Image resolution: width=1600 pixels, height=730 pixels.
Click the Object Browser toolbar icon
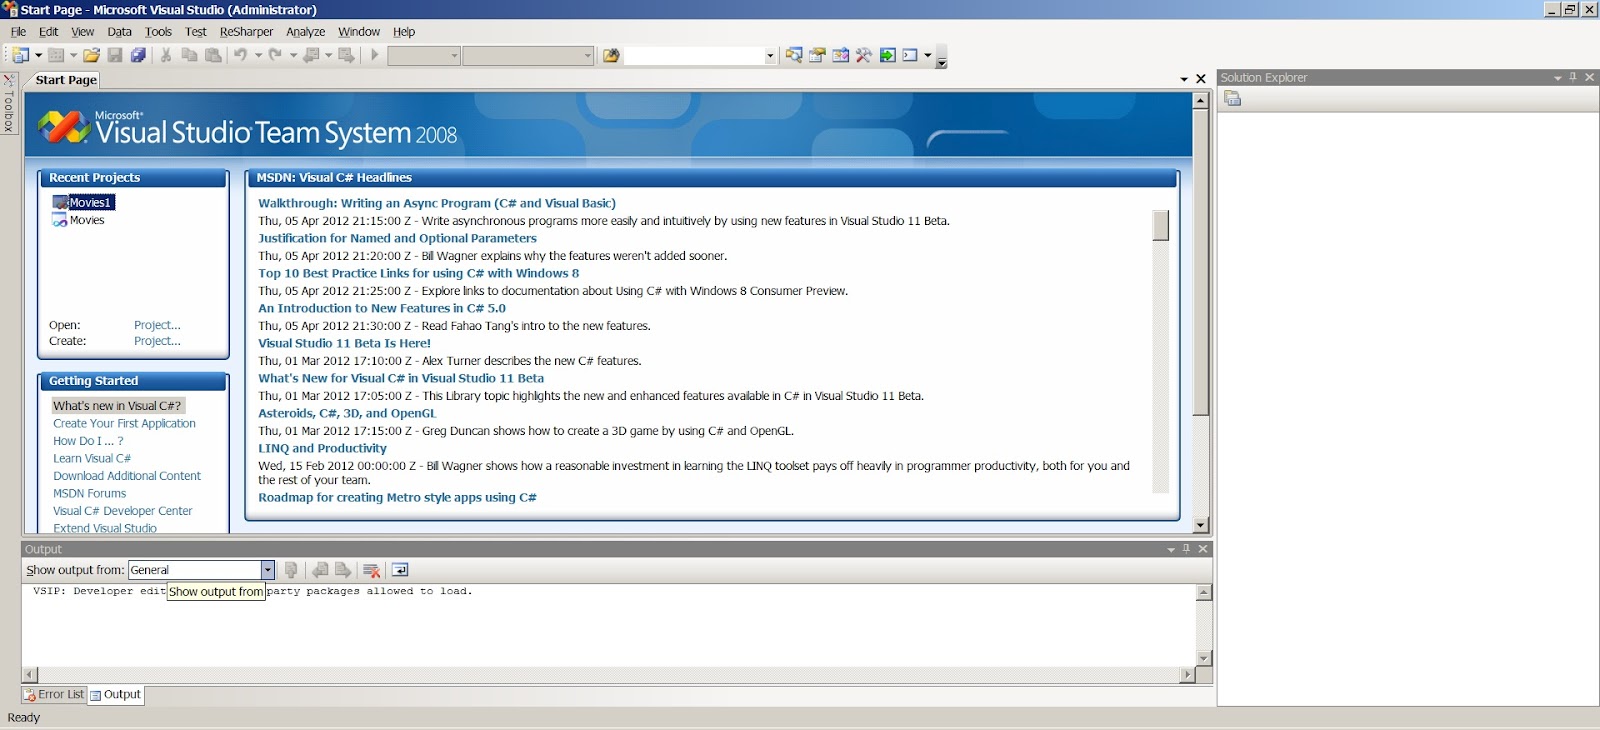coord(841,55)
